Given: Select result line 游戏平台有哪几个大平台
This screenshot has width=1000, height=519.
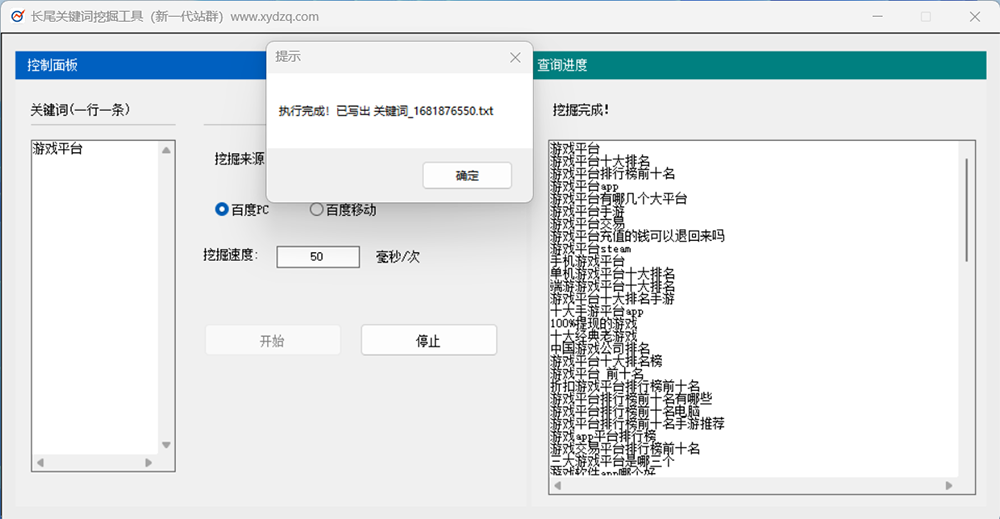Looking at the screenshot, I should [x=619, y=198].
